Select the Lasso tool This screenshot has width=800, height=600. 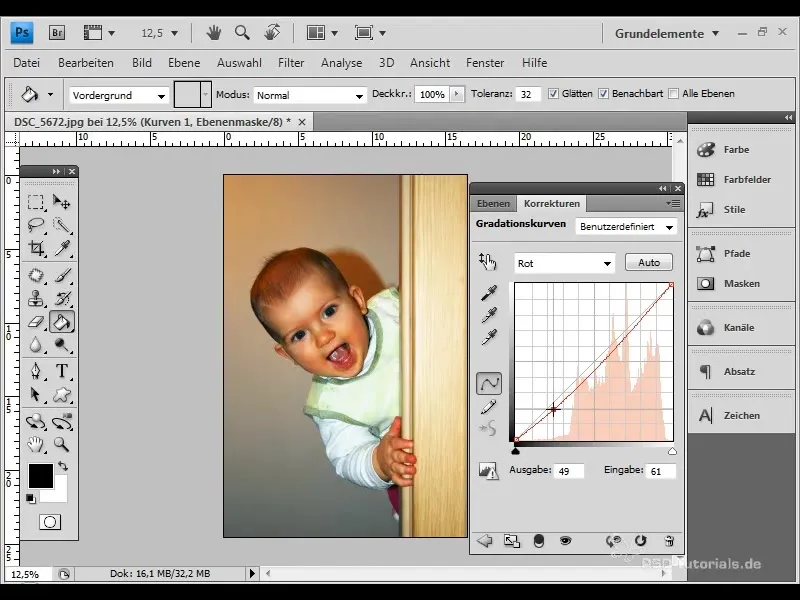35,225
